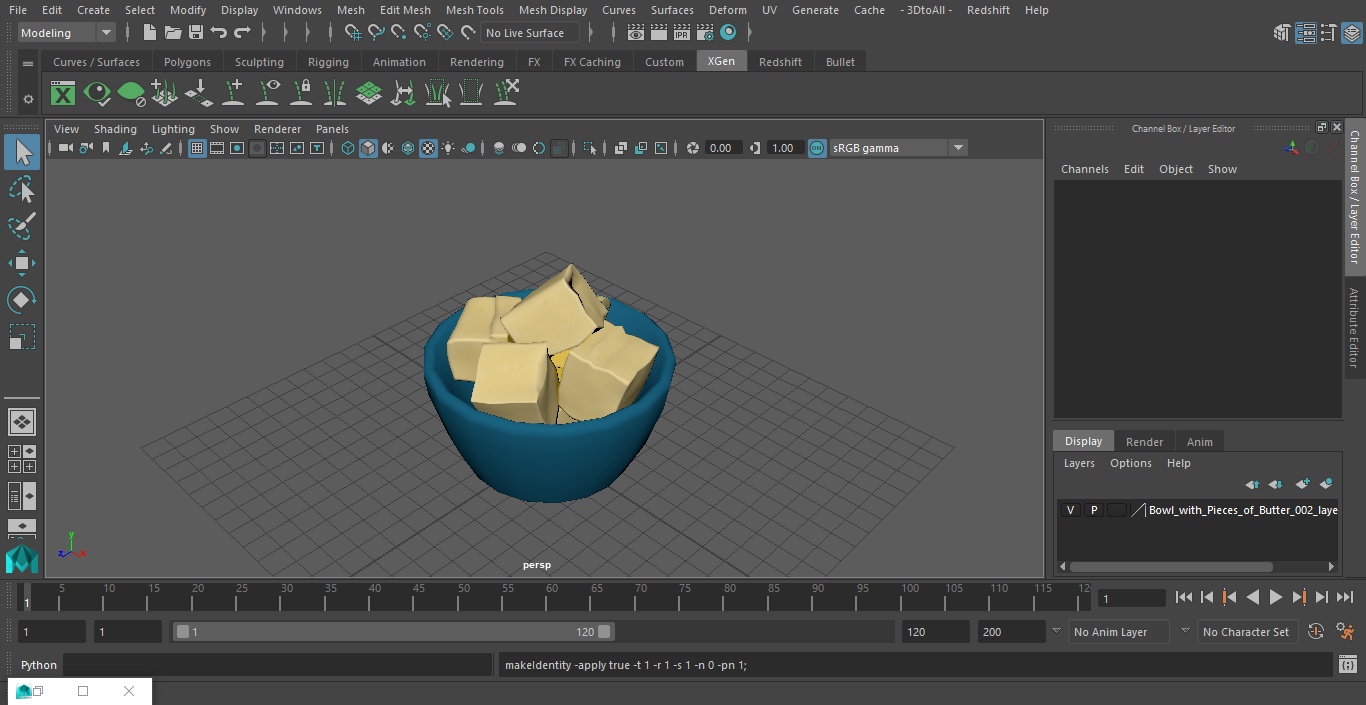
Task: Click the time range slider bar
Action: tap(394, 632)
